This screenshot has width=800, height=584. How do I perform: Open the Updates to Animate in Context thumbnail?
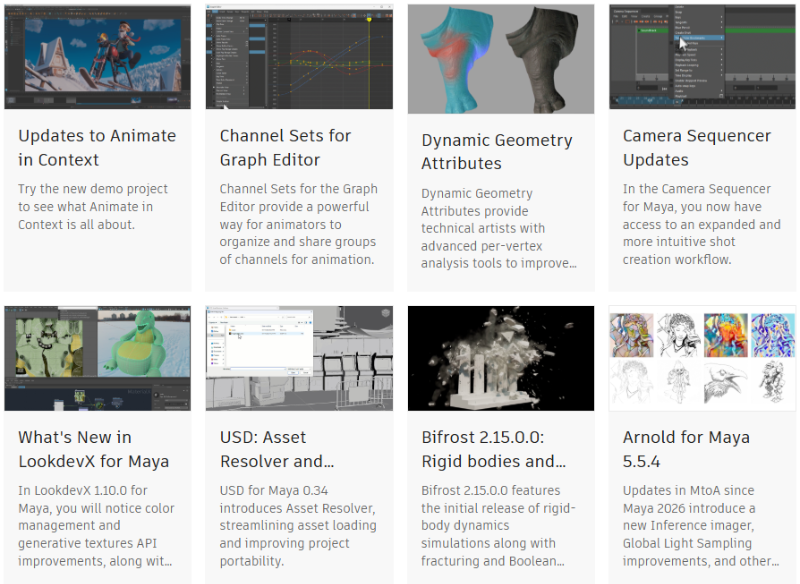point(97,57)
